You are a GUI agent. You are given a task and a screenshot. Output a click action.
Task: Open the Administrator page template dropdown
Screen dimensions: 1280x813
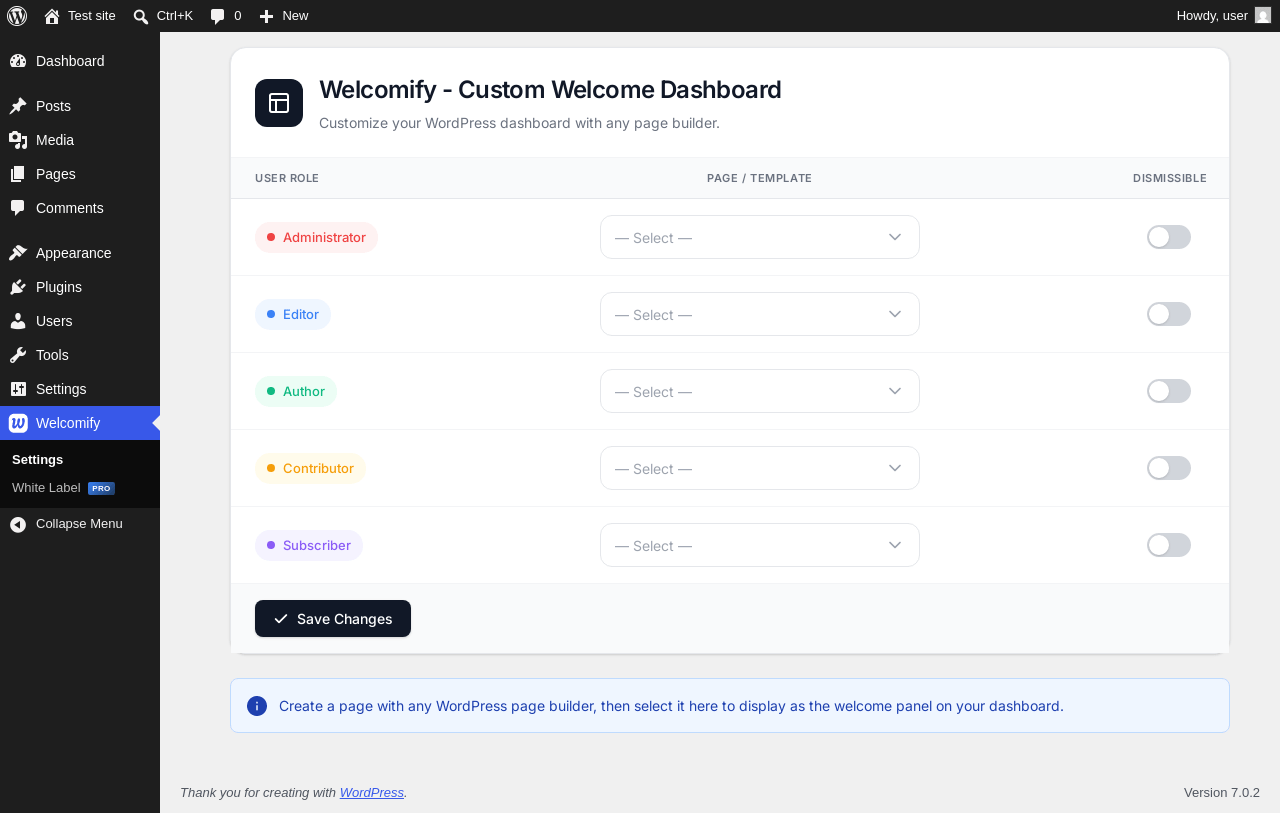[x=760, y=237]
